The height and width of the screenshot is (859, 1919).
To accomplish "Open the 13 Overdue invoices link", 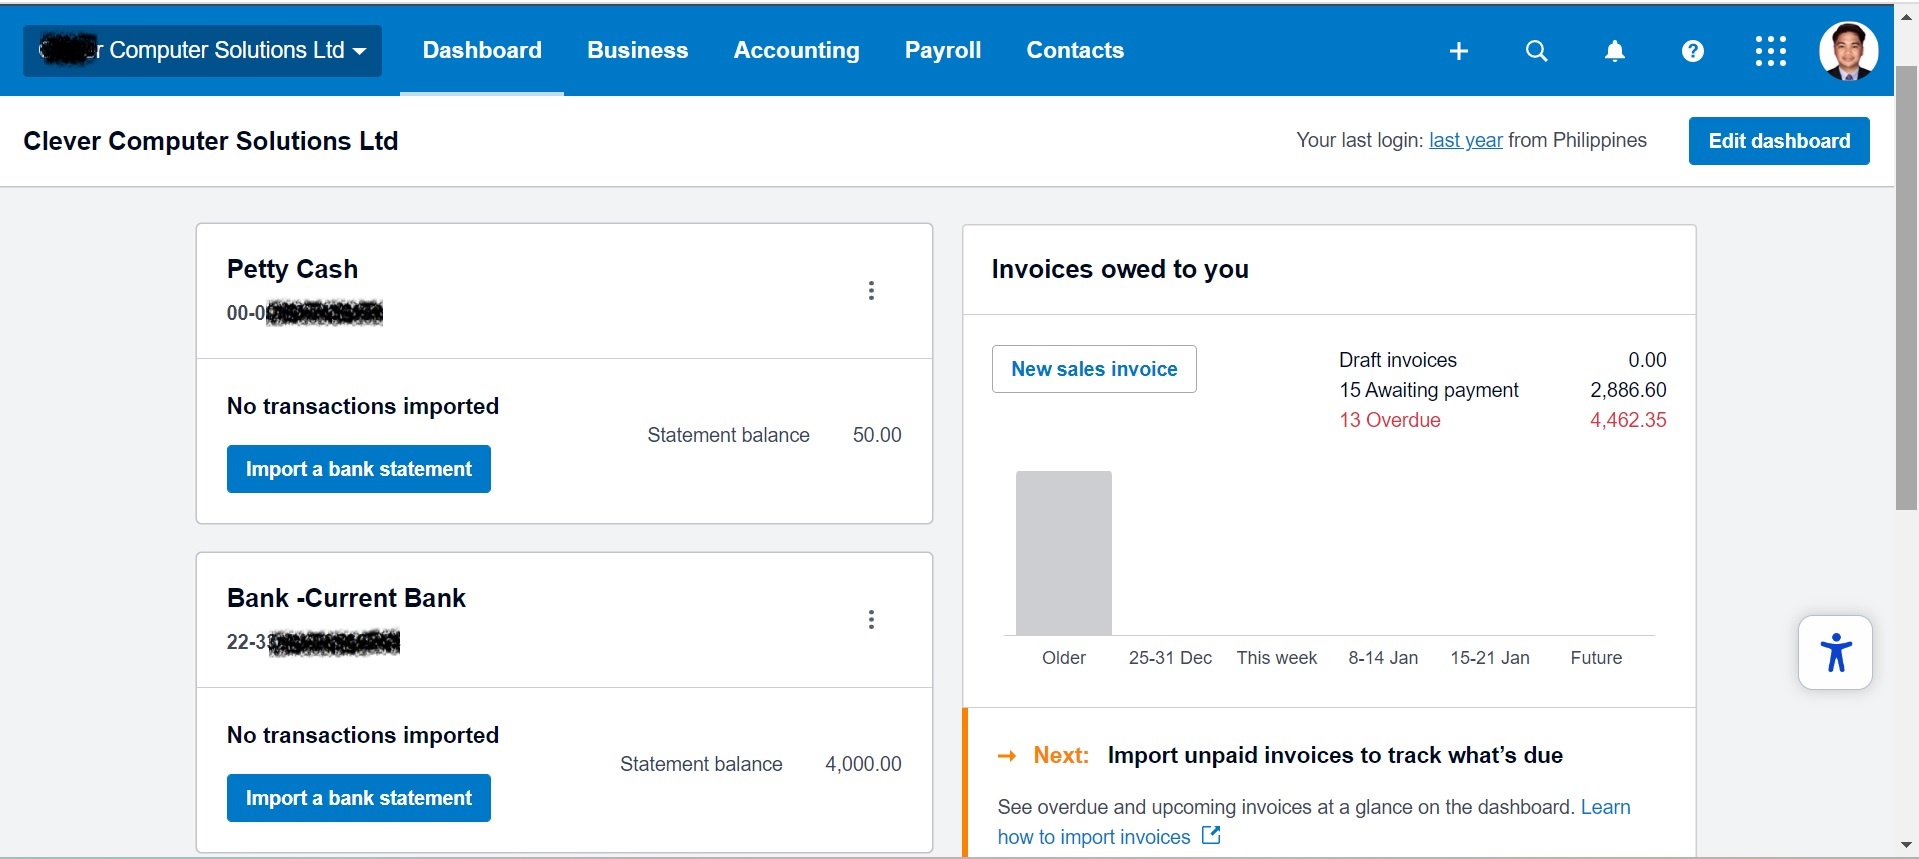I will 1390,420.
